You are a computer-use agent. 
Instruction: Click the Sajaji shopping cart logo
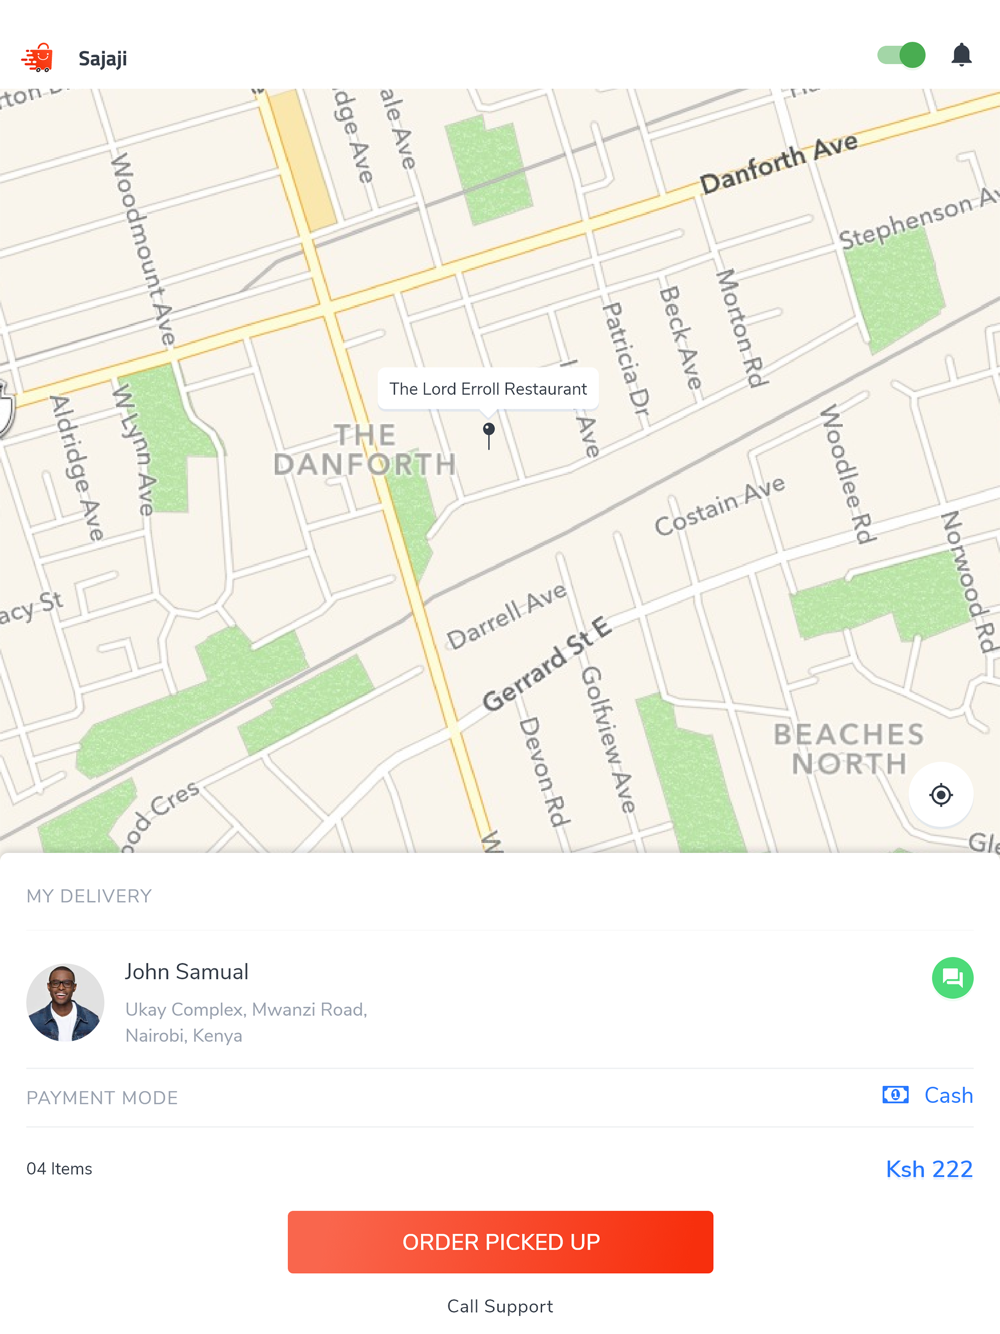(x=38, y=58)
